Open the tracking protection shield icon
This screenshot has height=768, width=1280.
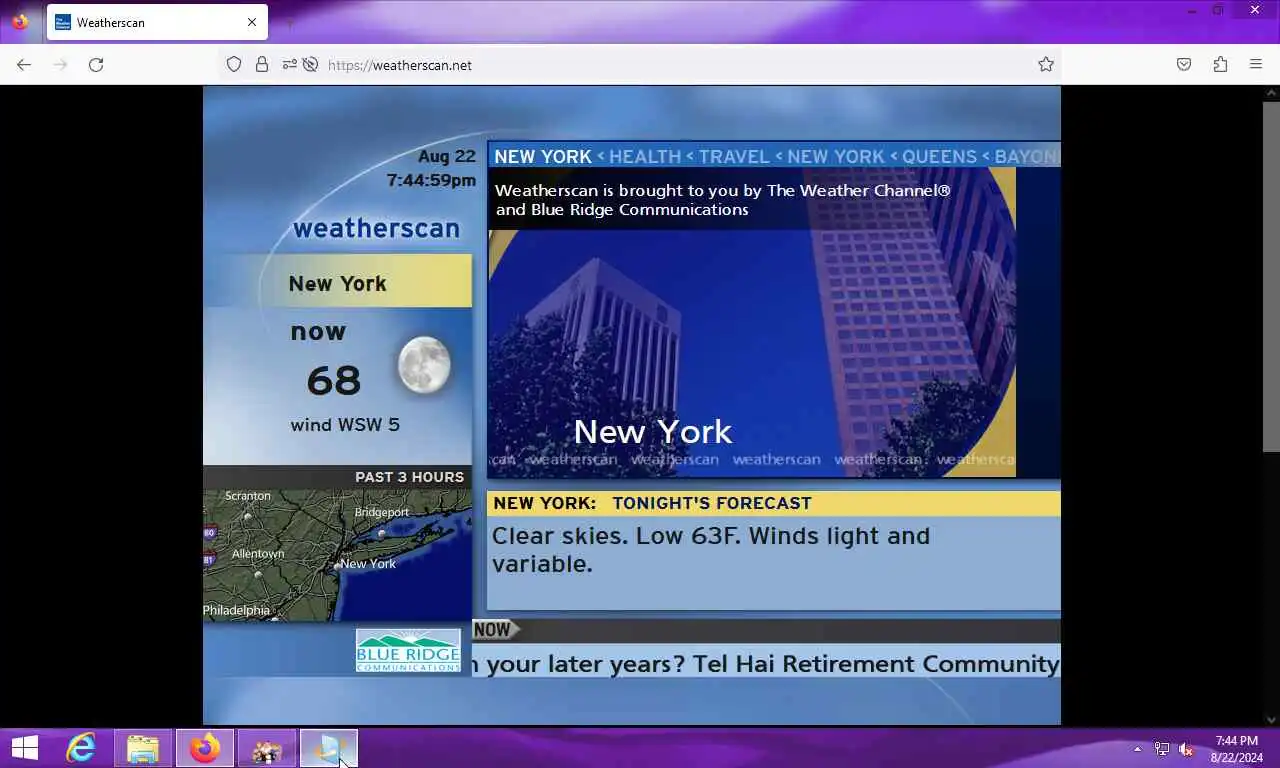coord(234,64)
